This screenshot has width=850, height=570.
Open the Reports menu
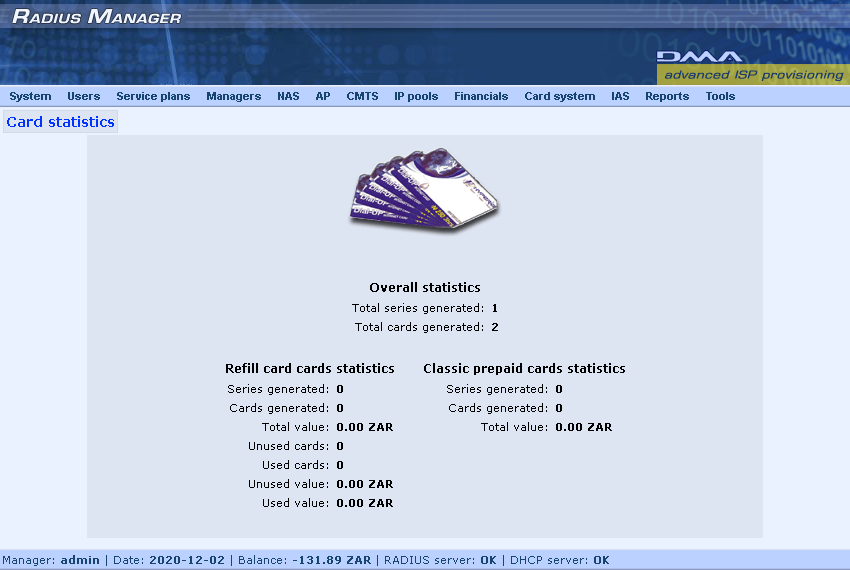pos(667,96)
